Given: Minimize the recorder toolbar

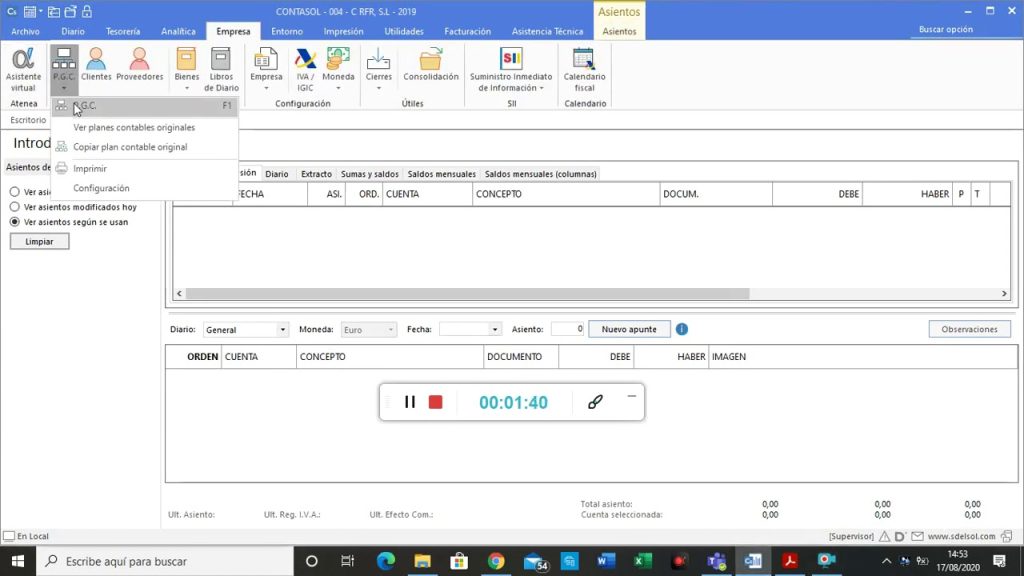Looking at the screenshot, I should (x=632, y=396).
